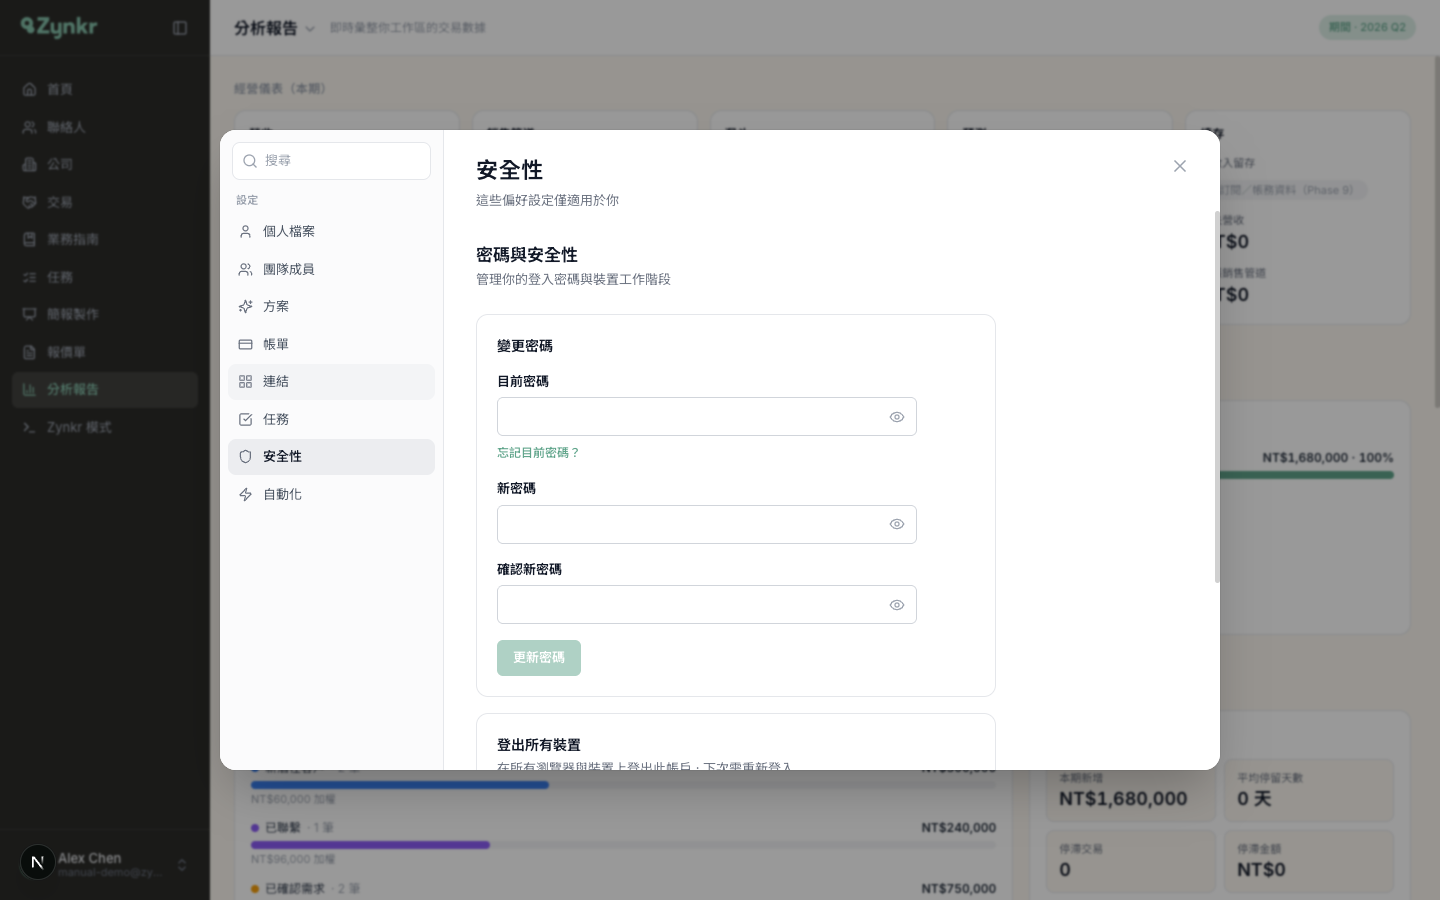This screenshot has height=900, width=1440.
Task: Click the background sidebar 任務 list icon
Action: [30, 277]
